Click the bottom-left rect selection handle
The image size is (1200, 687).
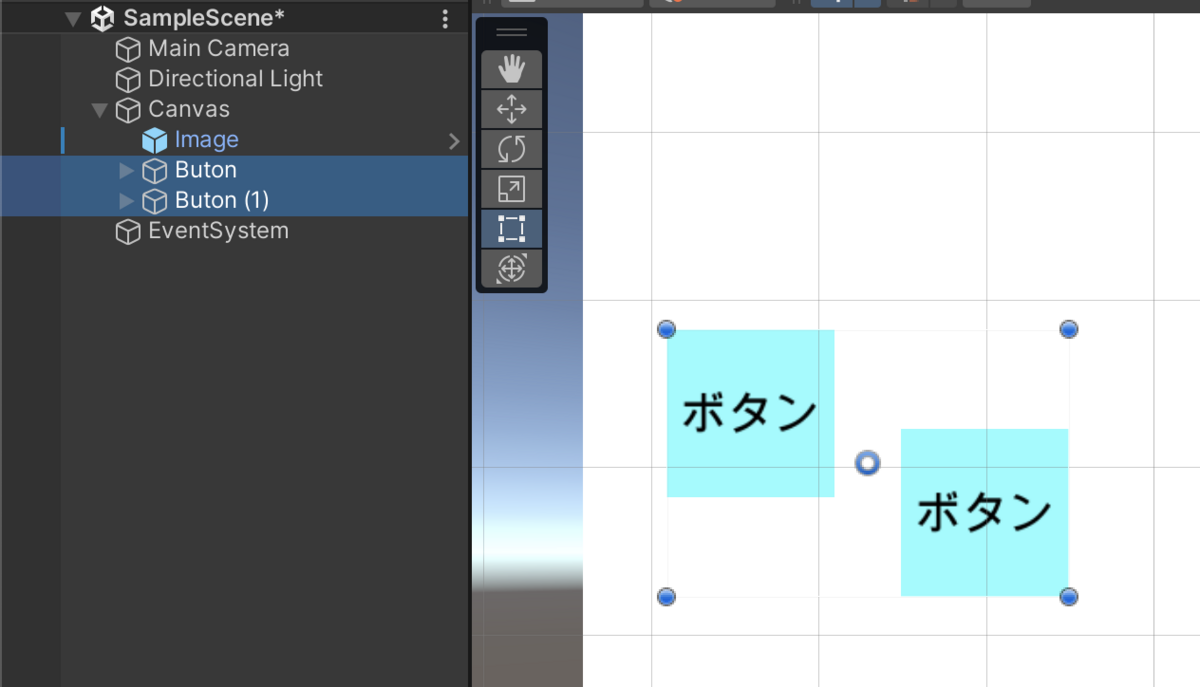click(667, 597)
